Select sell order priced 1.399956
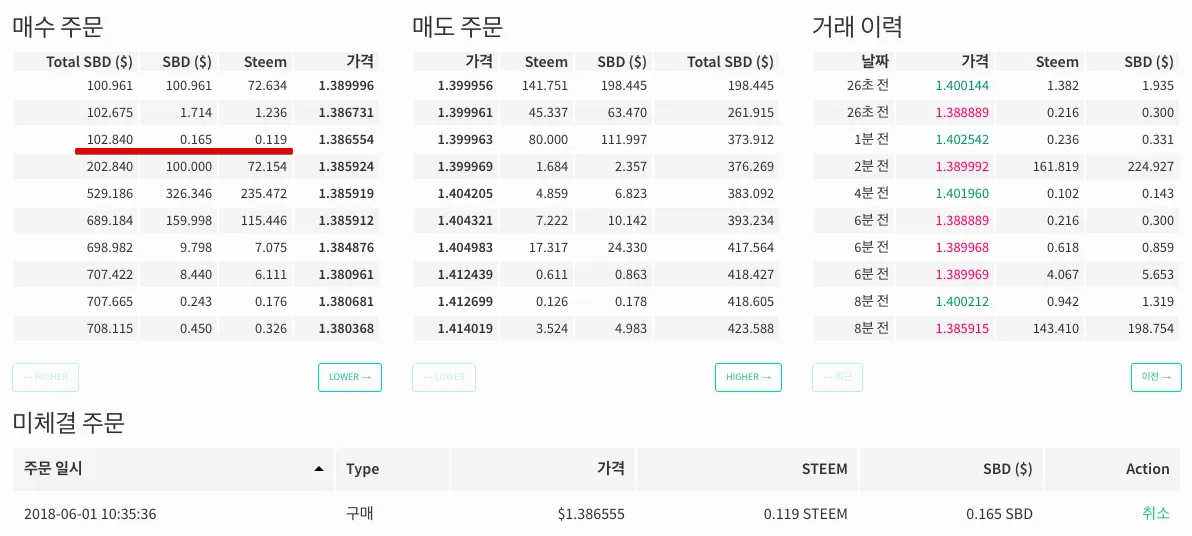This screenshot has height=536, width=1192. coord(465,86)
